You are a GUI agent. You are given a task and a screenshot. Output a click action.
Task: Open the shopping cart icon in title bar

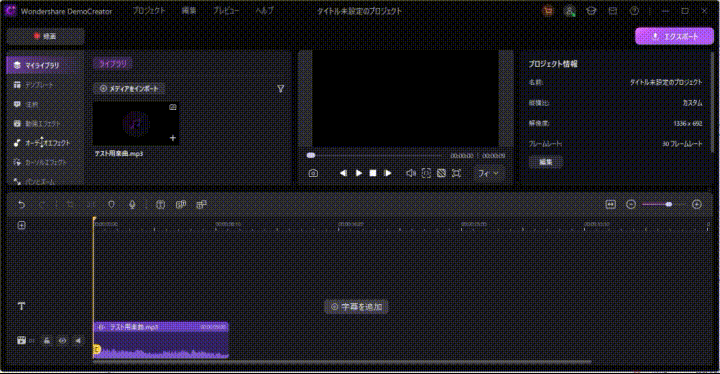(x=547, y=11)
